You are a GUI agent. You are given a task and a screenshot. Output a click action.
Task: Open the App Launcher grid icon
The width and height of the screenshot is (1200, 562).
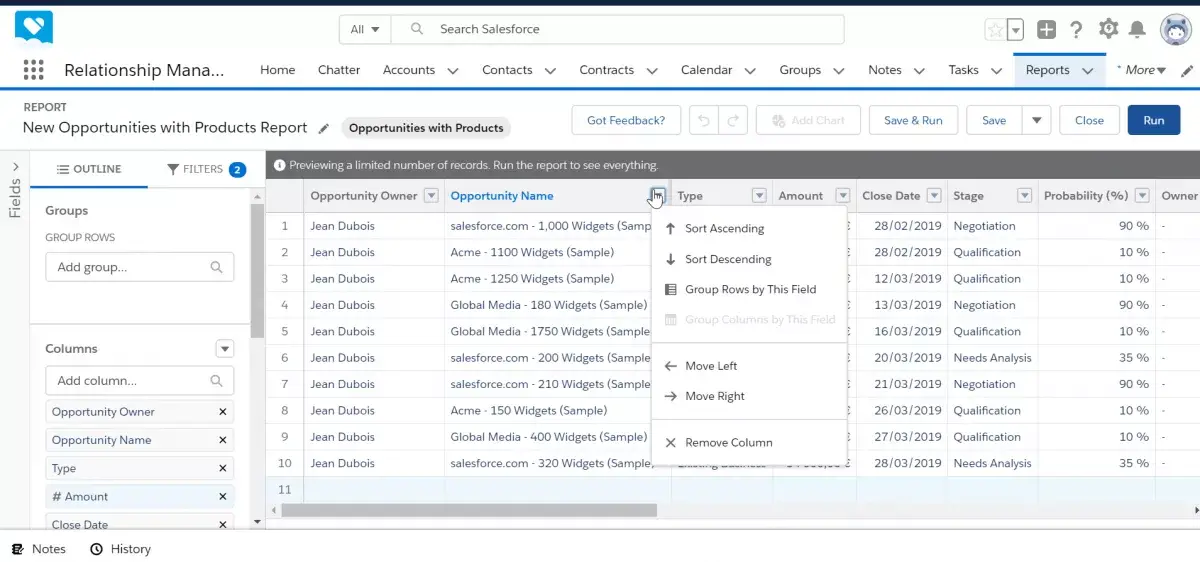(33, 70)
